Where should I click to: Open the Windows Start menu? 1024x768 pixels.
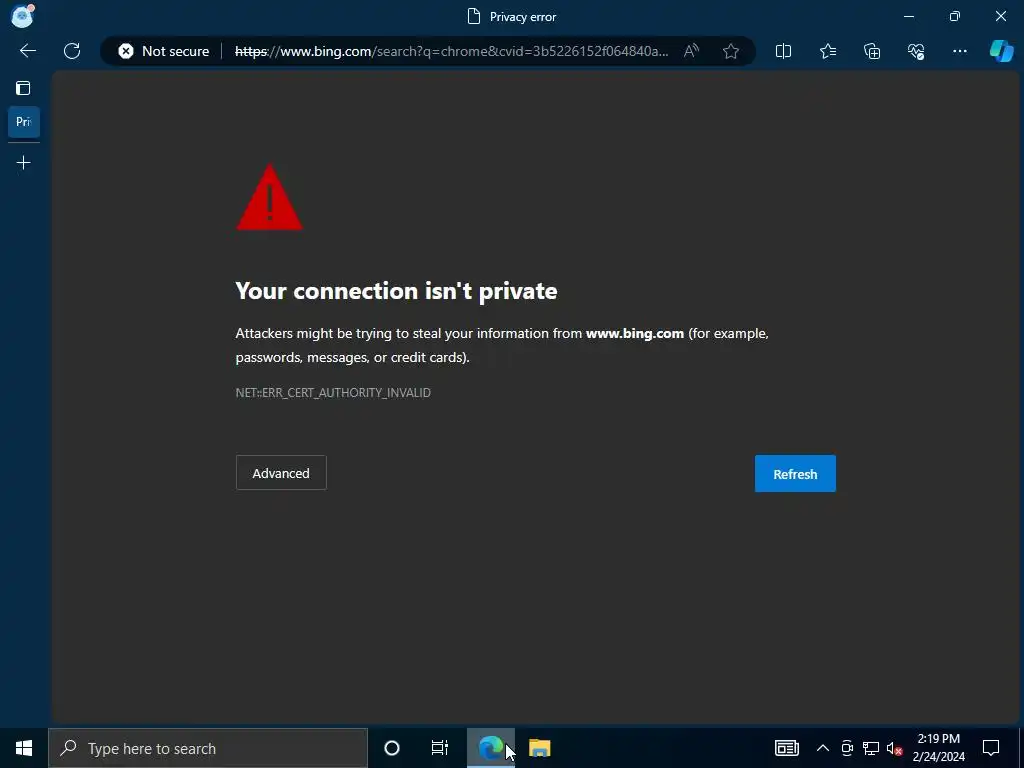pos(24,748)
